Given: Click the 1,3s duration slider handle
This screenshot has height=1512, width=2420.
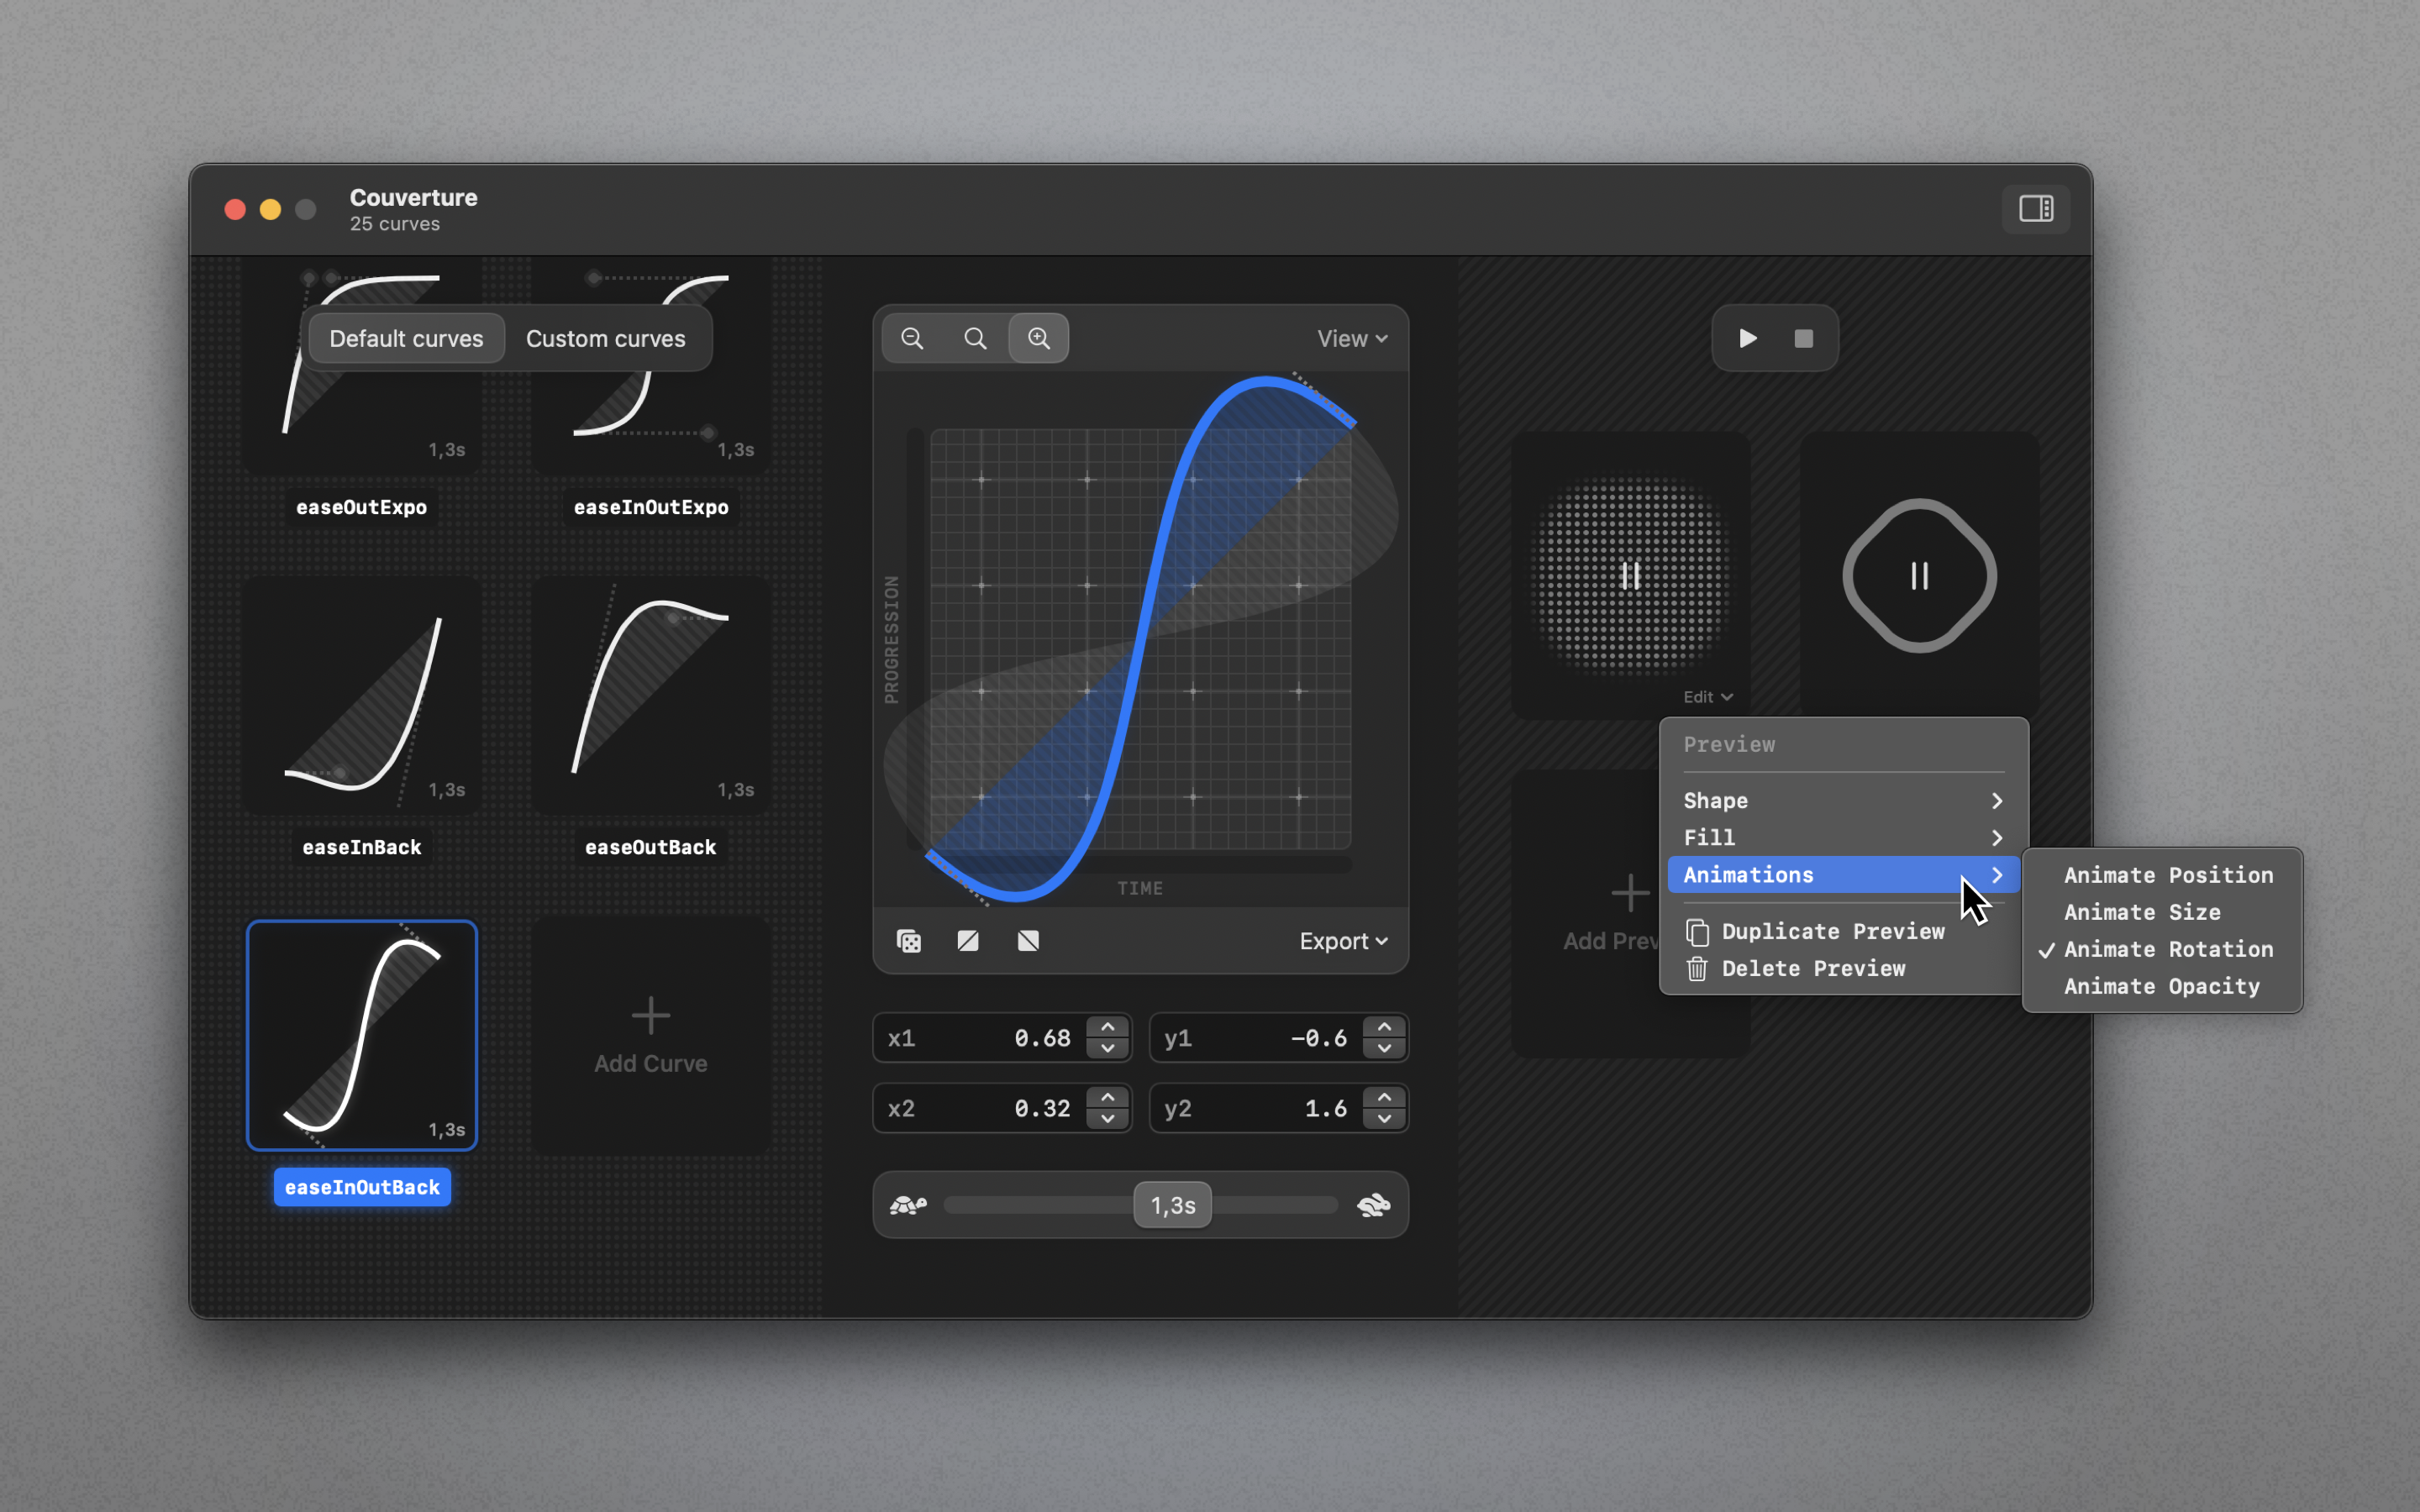Looking at the screenshot, I should [1172, 1205].
